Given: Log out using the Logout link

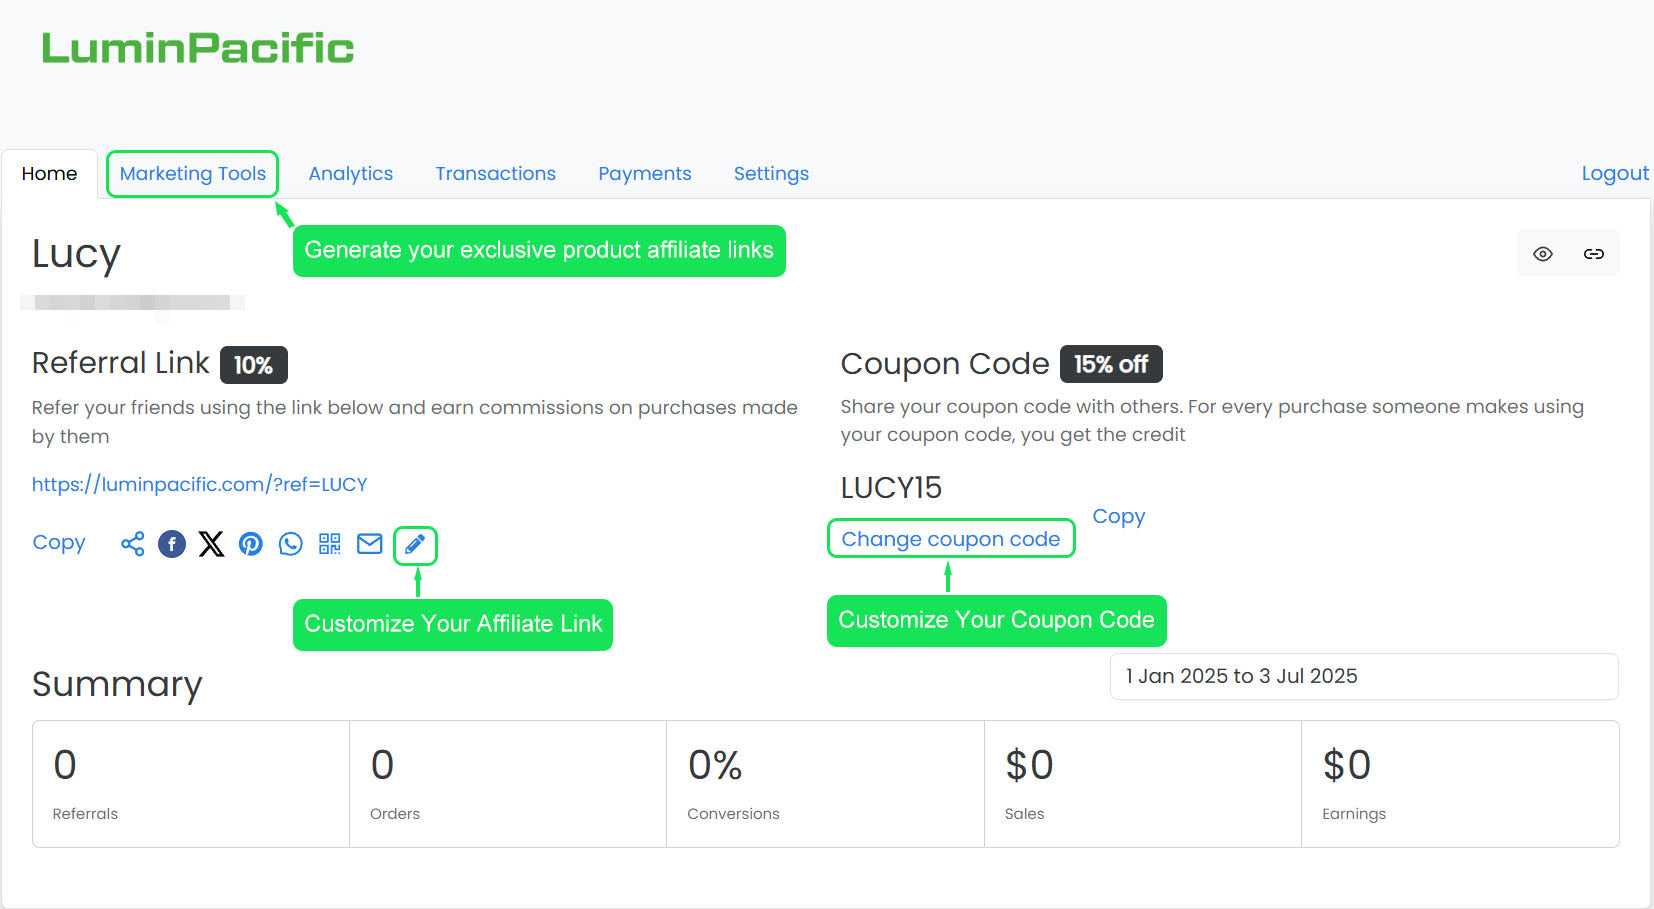Looking at the screenshot, I should click(1615, 174).
